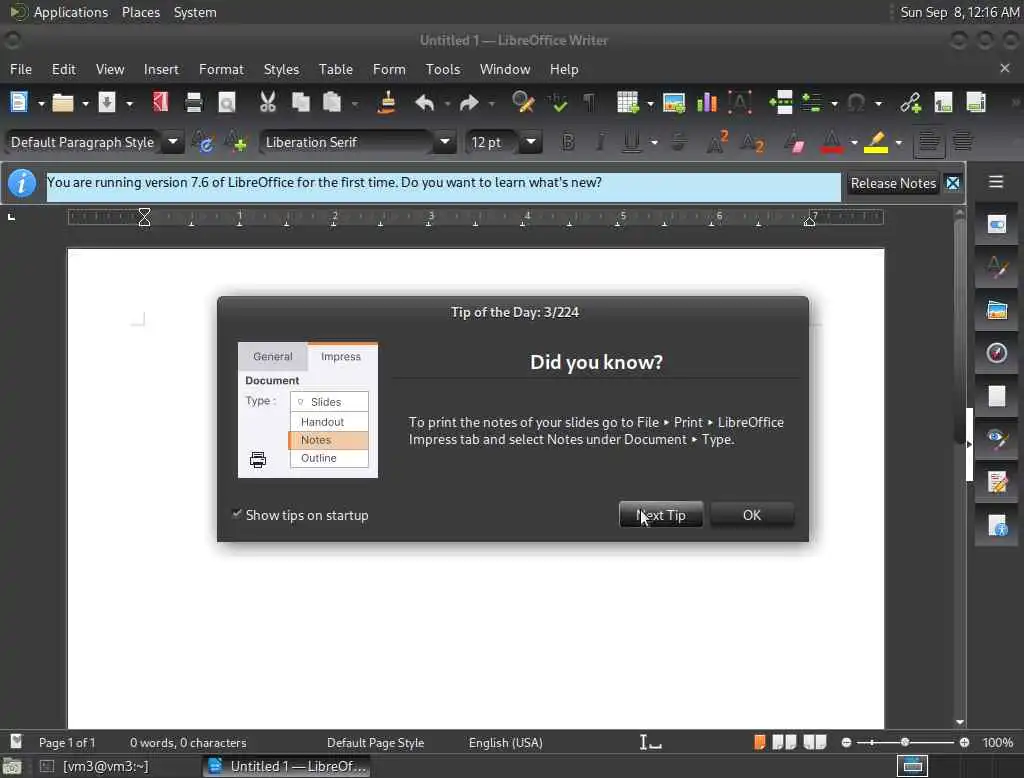Click Clone Formatting paintbrush icon

(387, 103)
